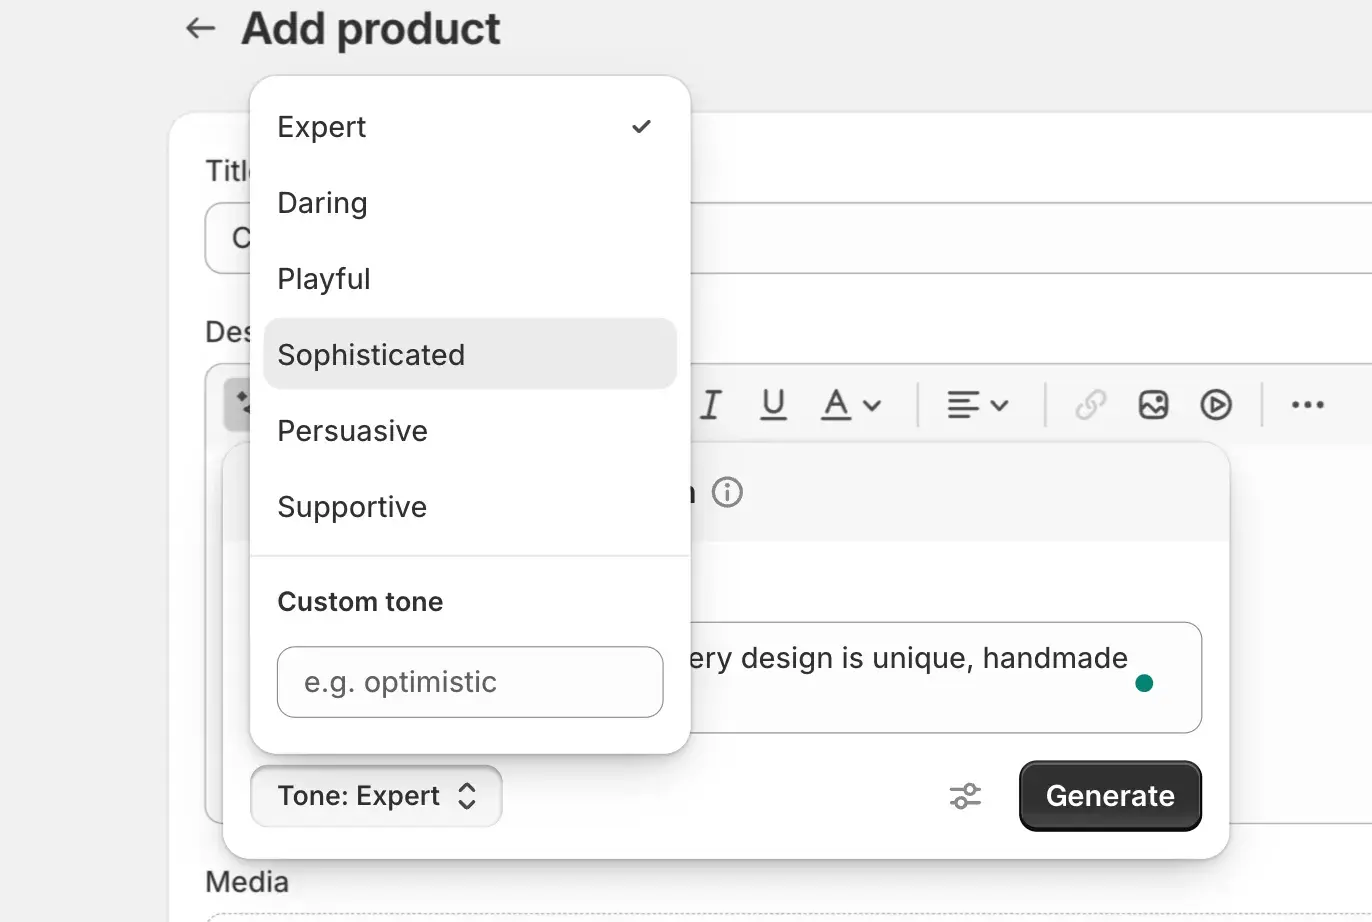Open the text color dropdown

[x=851, y=405]
